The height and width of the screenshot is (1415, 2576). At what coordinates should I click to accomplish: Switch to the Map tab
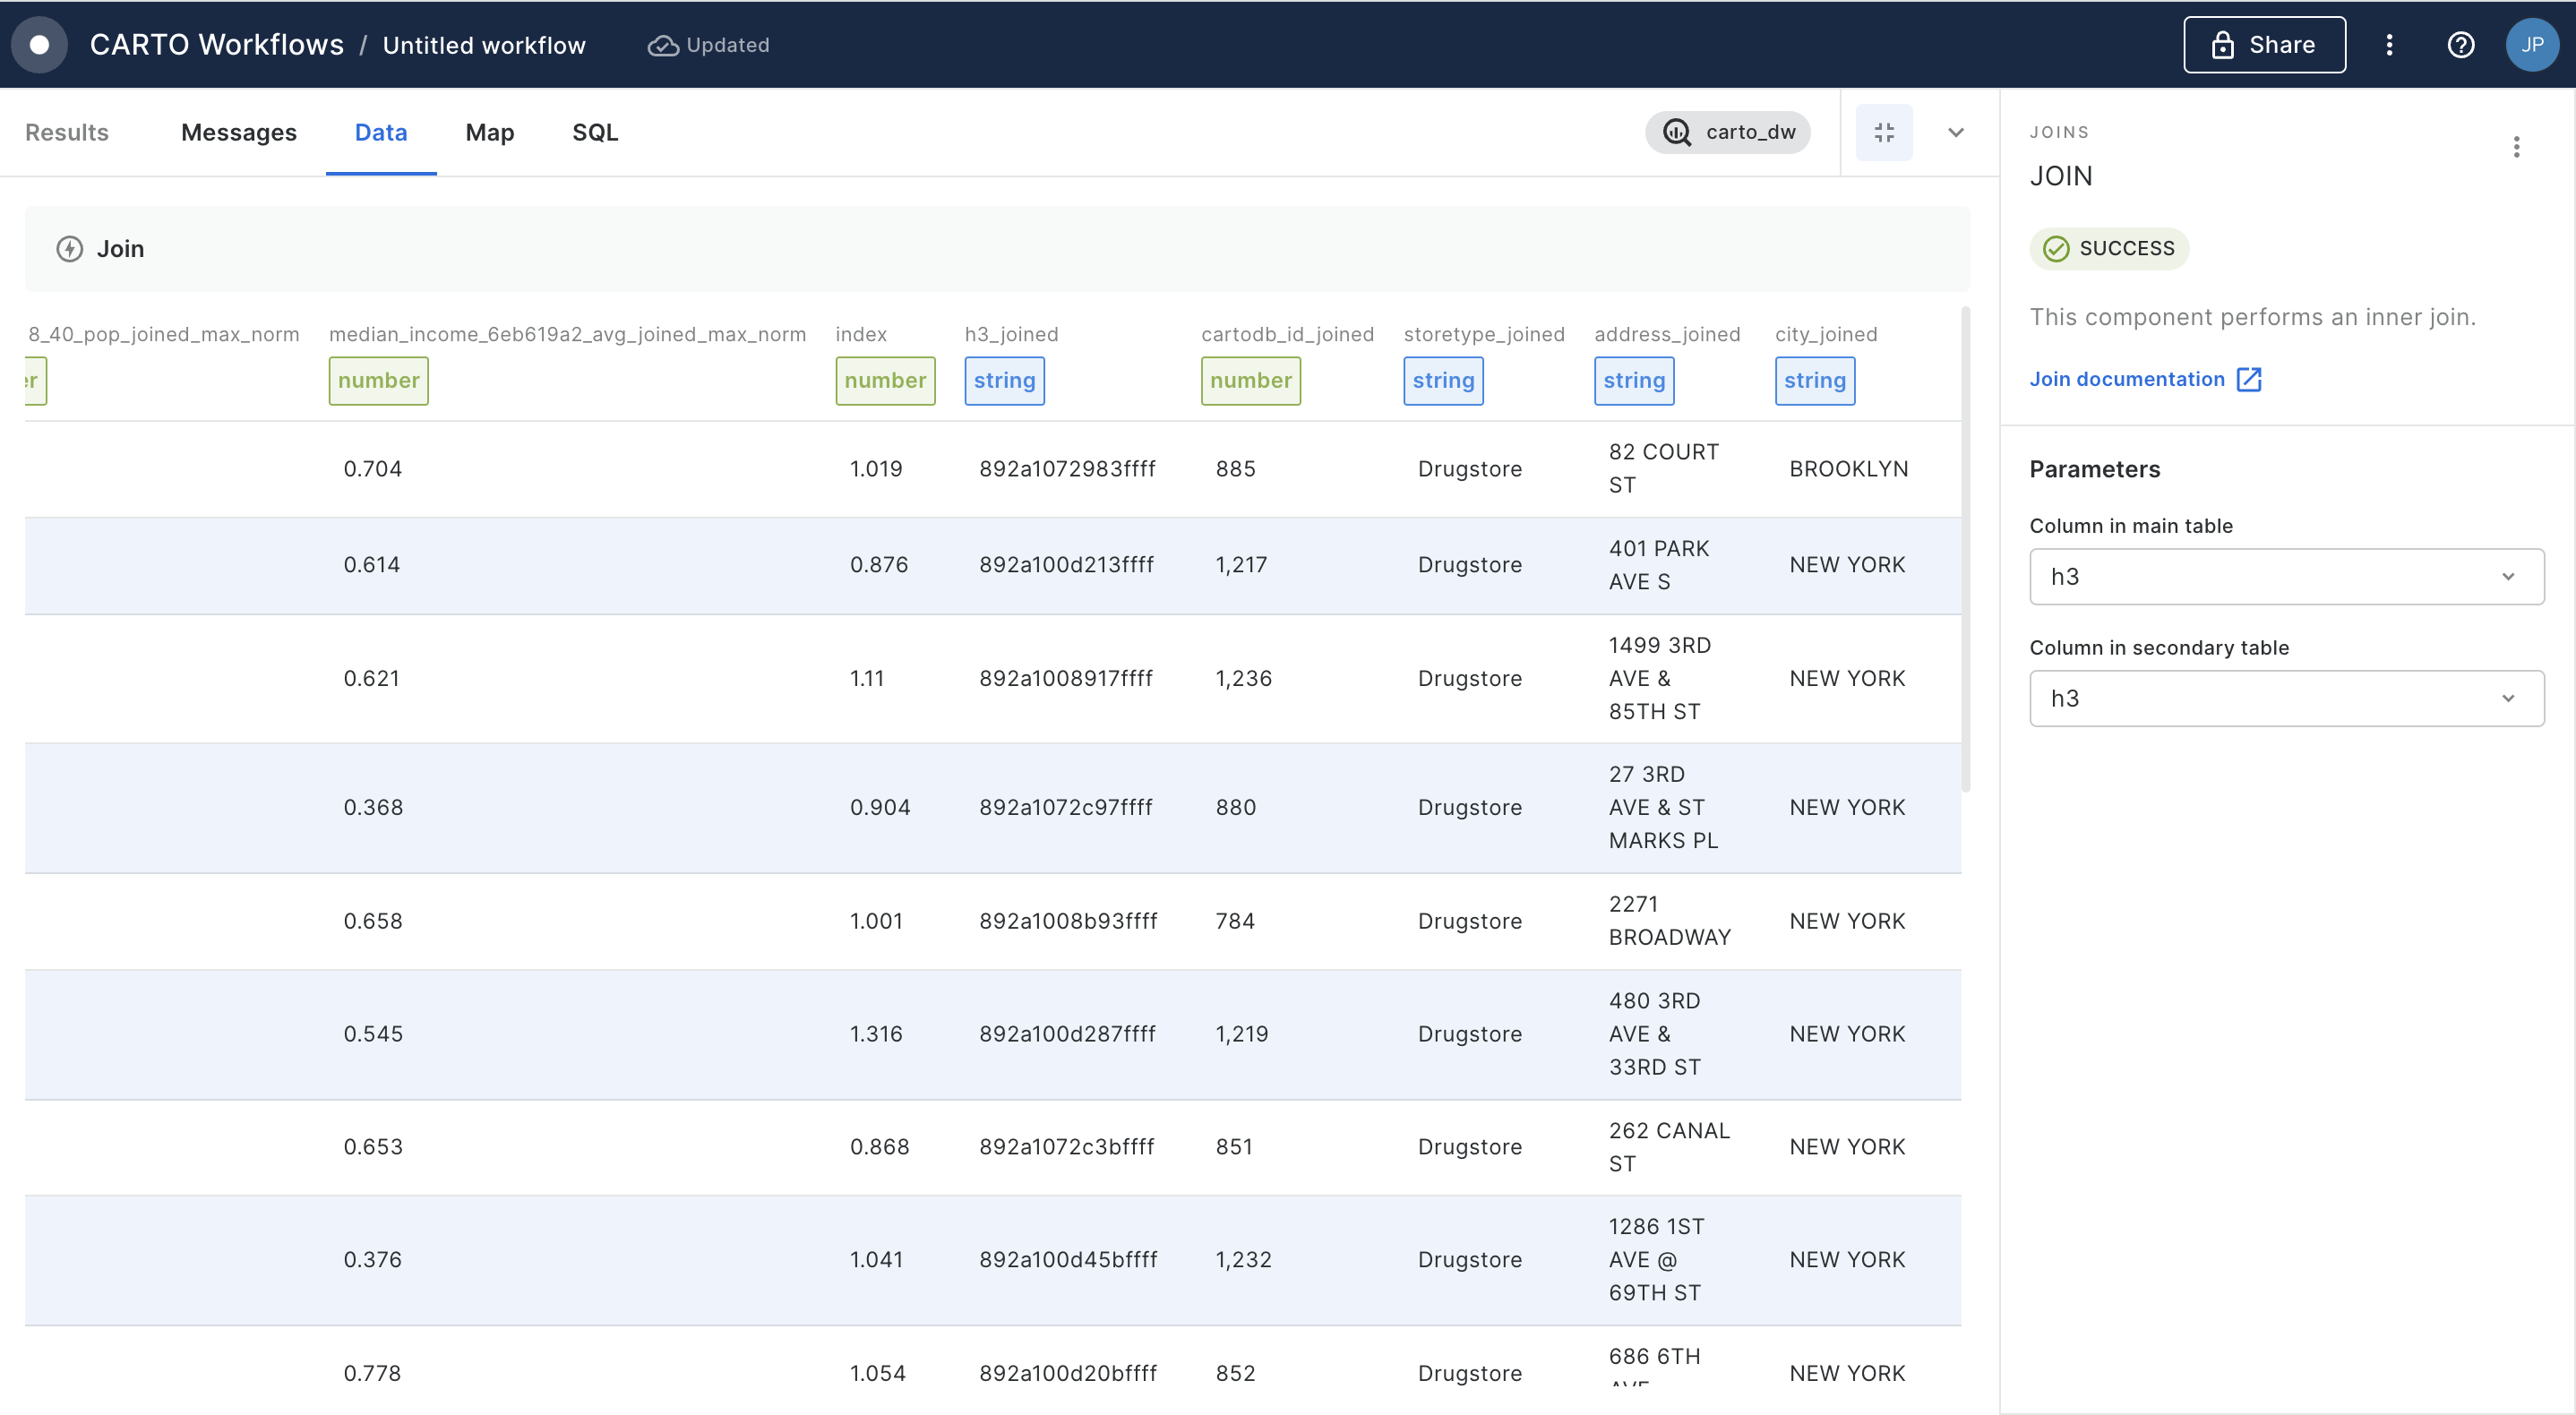(x=489, y=132)
